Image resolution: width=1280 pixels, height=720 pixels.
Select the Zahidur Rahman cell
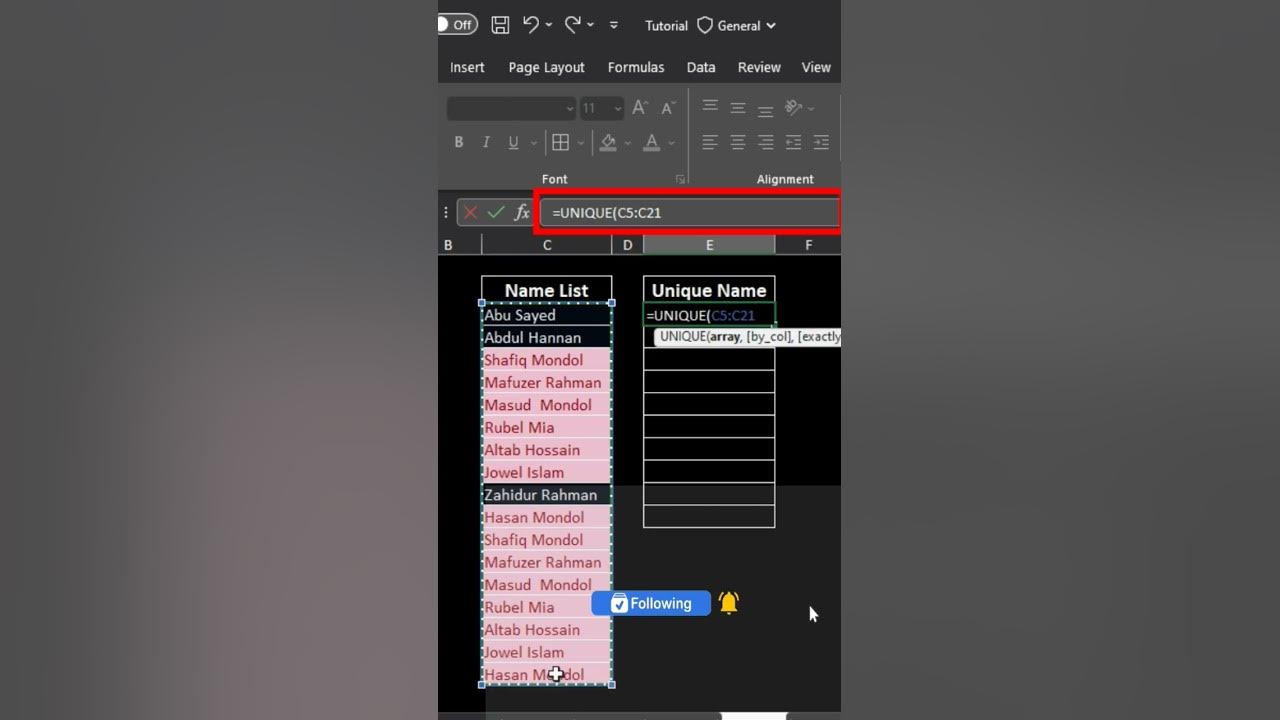click(x=546, y=495)
